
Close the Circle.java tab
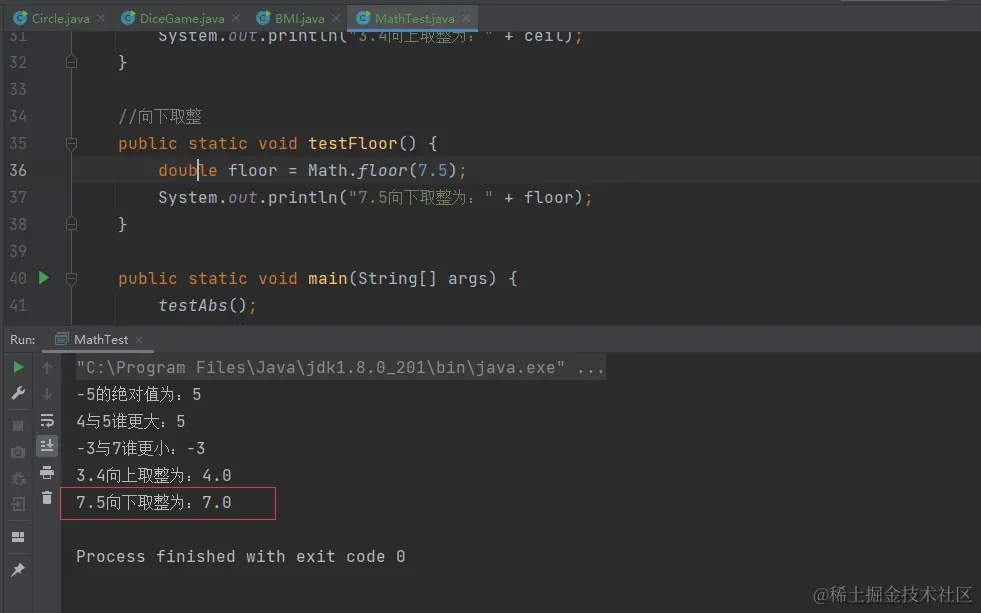101,18
